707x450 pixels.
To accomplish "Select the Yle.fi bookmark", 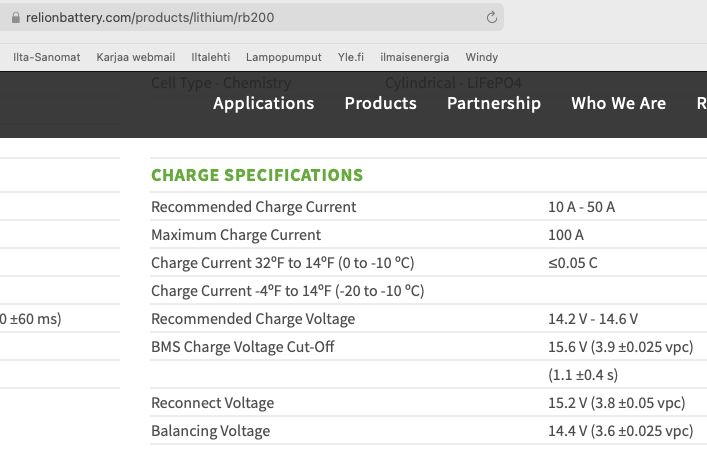I will pyautogui.click(x=352, y=58).
